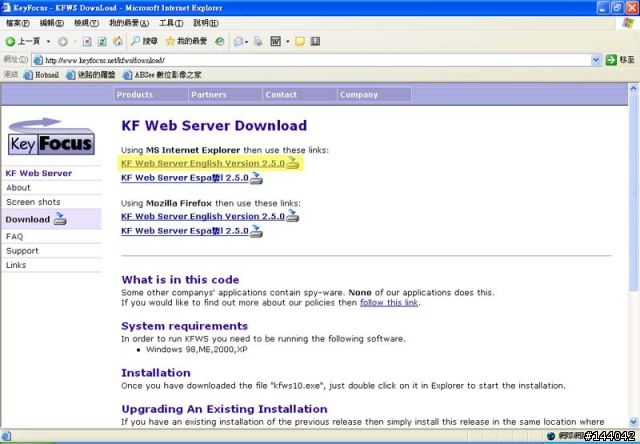This screenshot has width=640, height=444.
Task: Open the Tools (工具) menu
Action: (171, 23)
